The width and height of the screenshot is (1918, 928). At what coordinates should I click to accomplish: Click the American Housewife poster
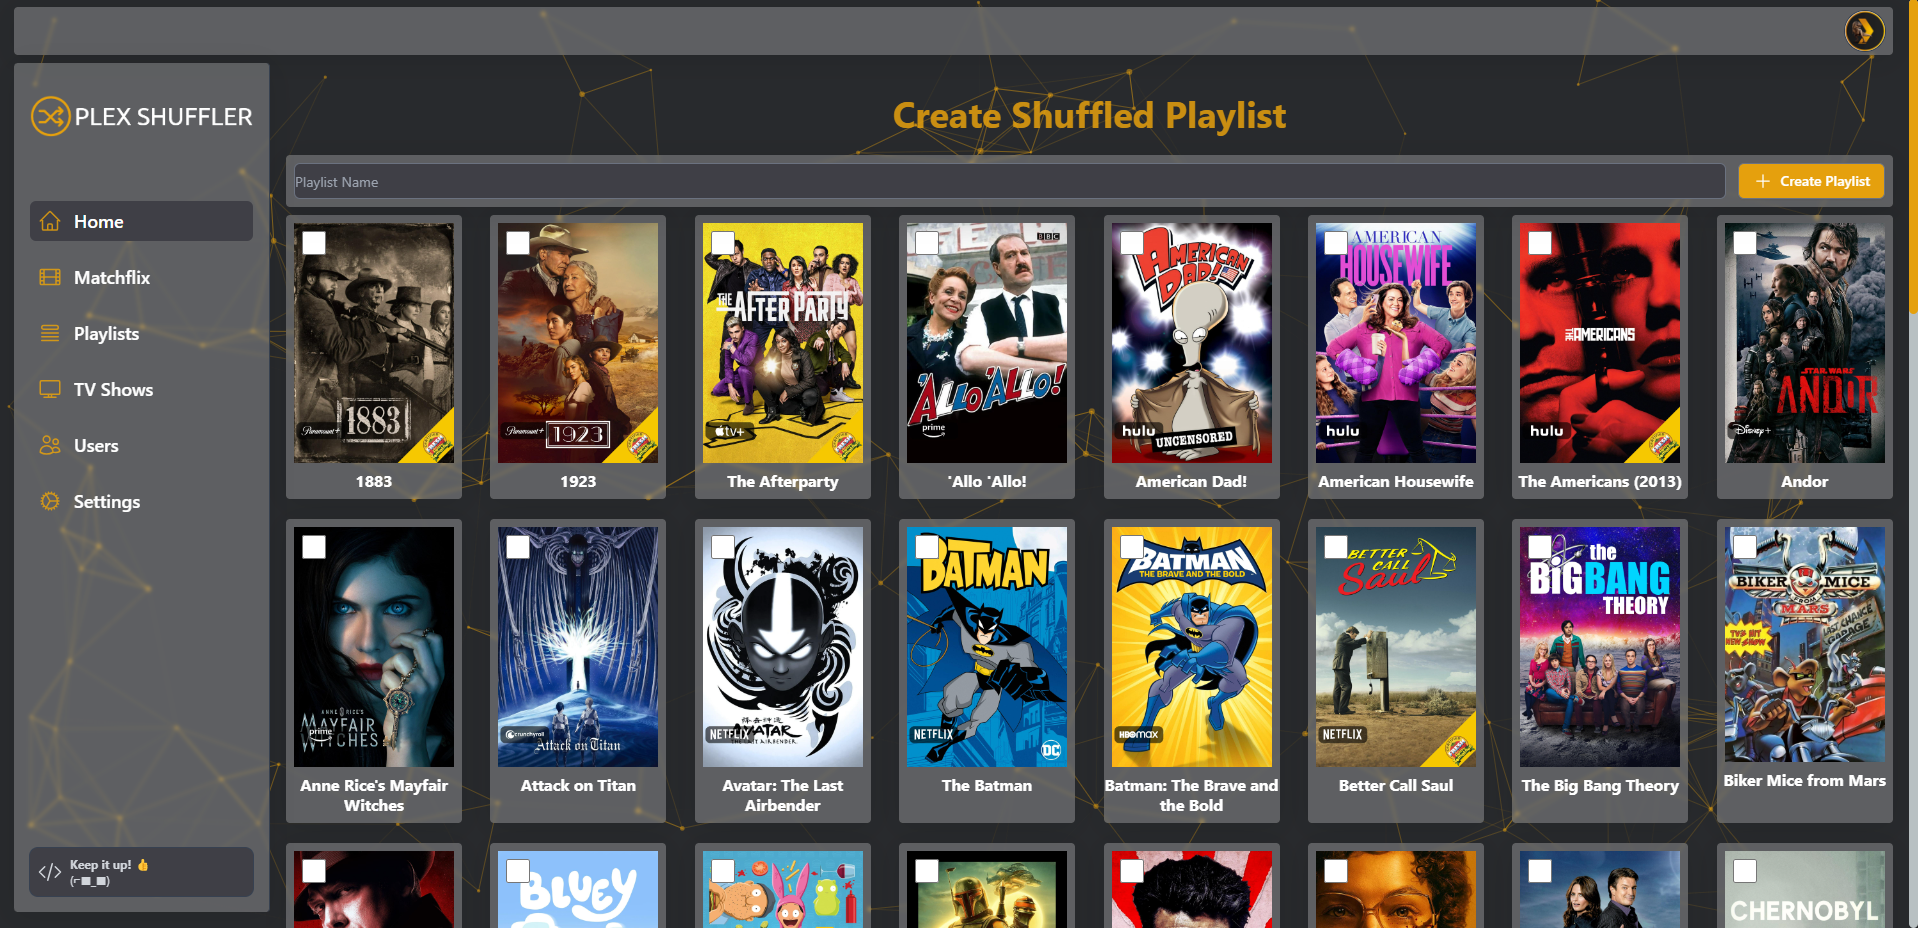tap(1396, 343)
